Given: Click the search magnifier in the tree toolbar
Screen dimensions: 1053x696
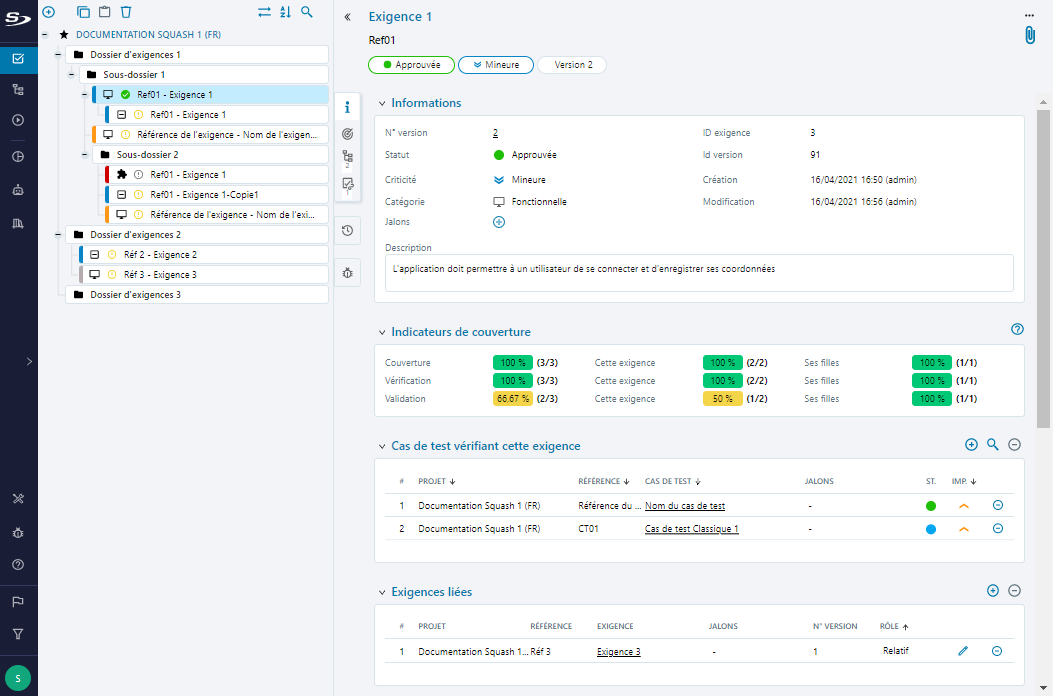Looking at the screenshot, I should [x=307, y=12].
